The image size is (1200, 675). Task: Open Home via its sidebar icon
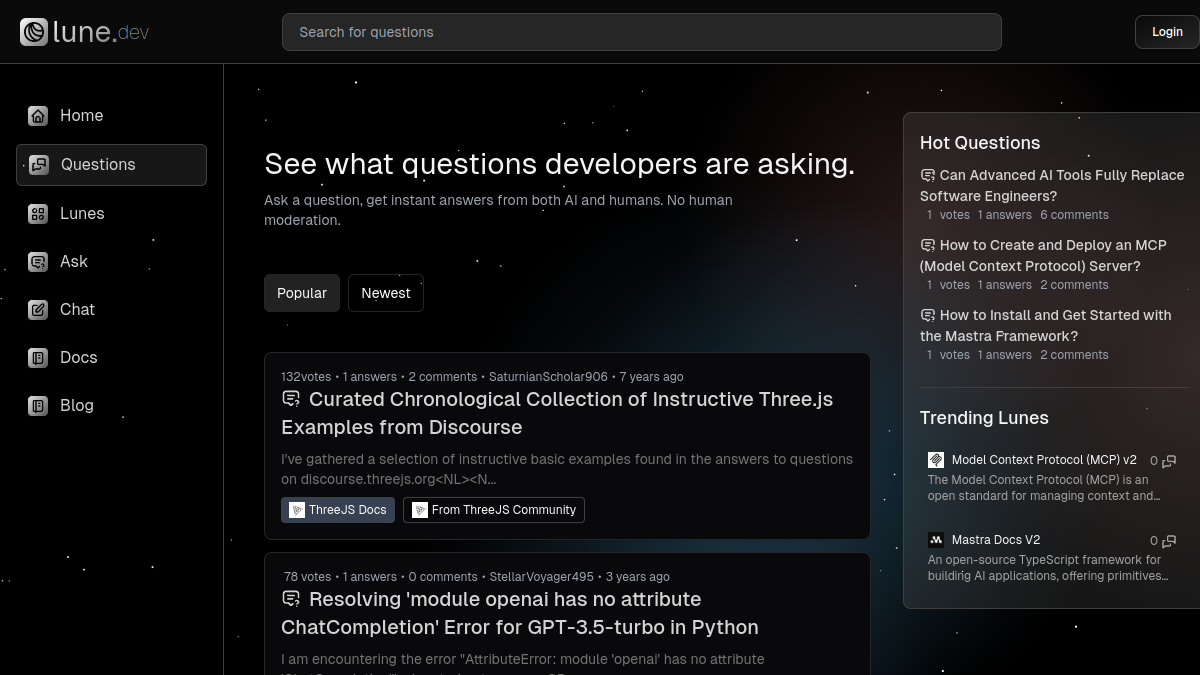point(38,116)
